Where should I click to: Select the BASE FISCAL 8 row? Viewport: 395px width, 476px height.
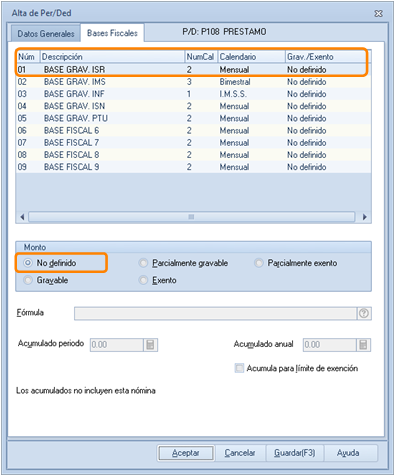pos(193,155)
